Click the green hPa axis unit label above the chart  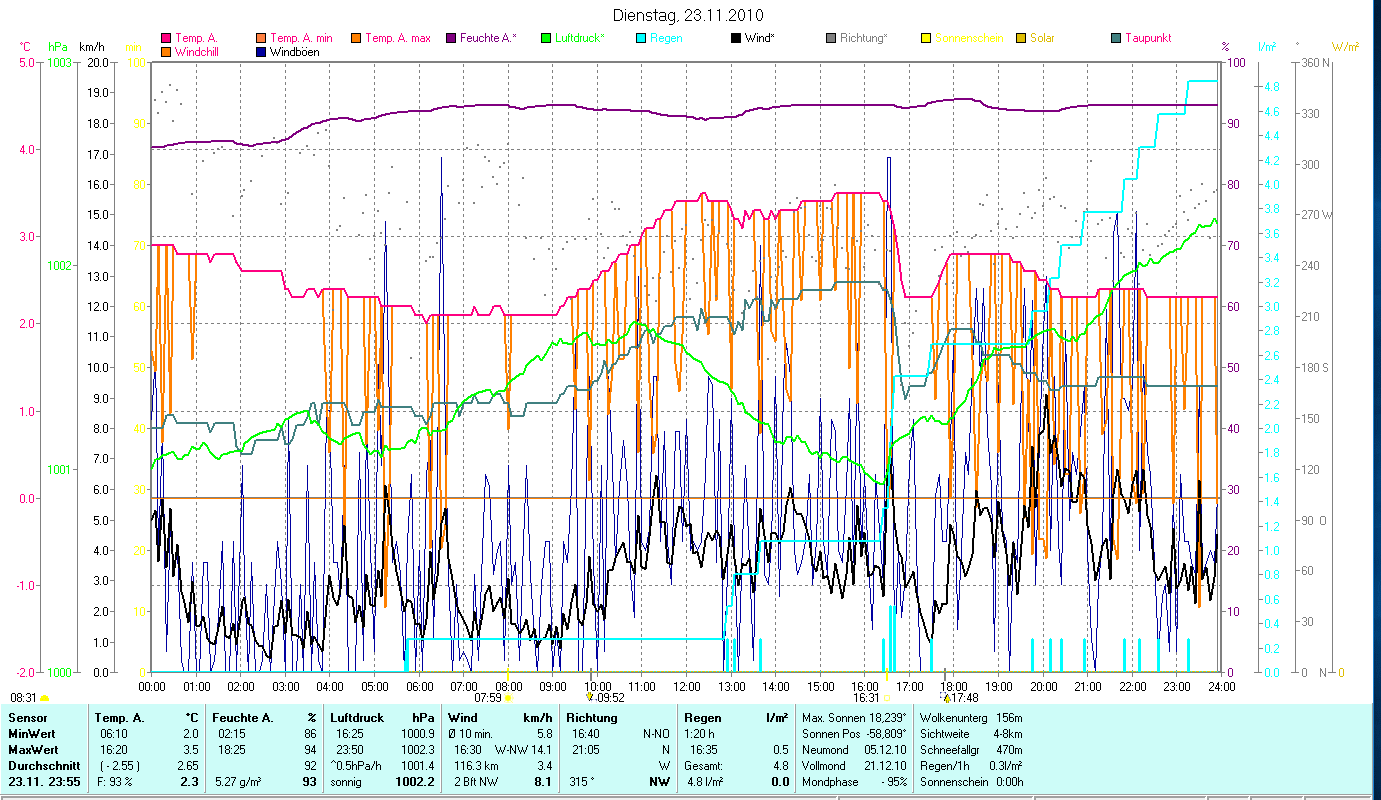click(x=58, y=47)
